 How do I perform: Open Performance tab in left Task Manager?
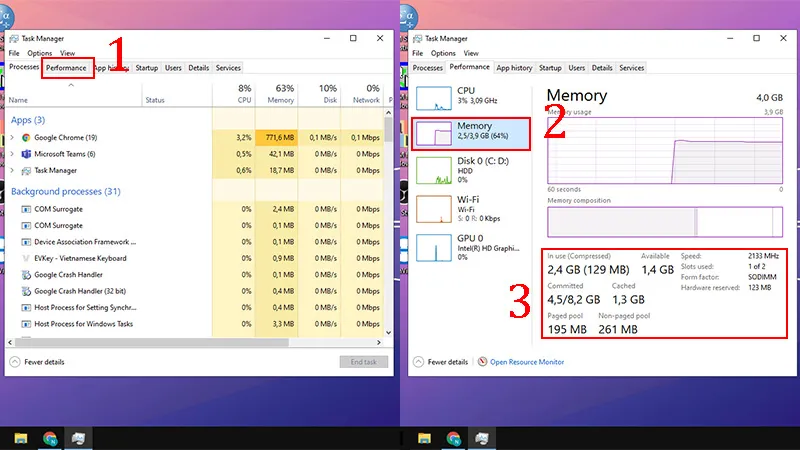click(x=66, y=68)
